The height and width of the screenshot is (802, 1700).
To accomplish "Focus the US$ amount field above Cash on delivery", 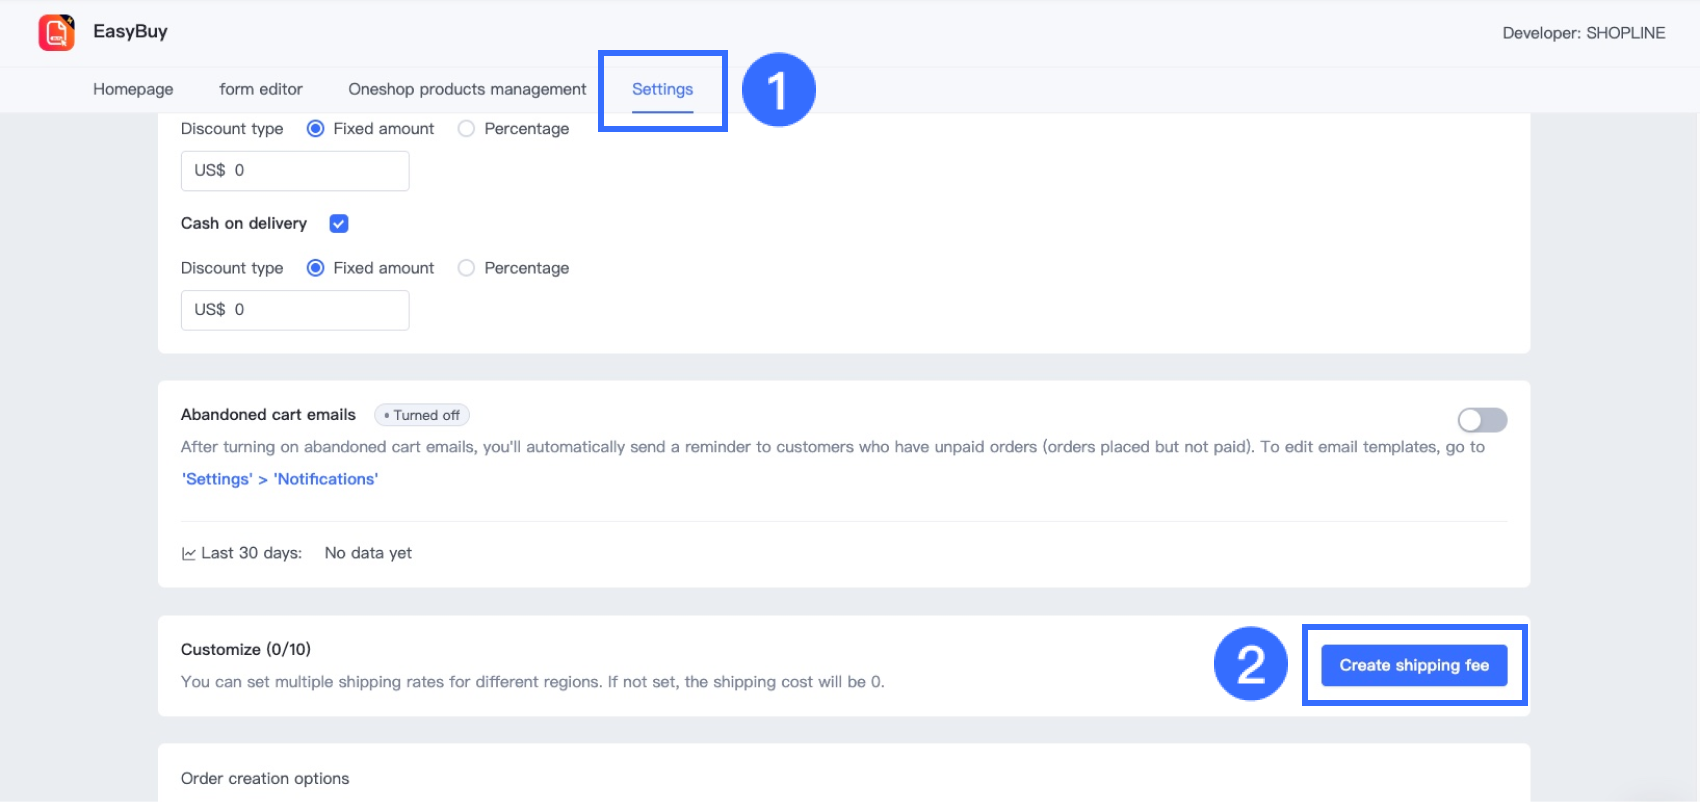I will 295,171.
